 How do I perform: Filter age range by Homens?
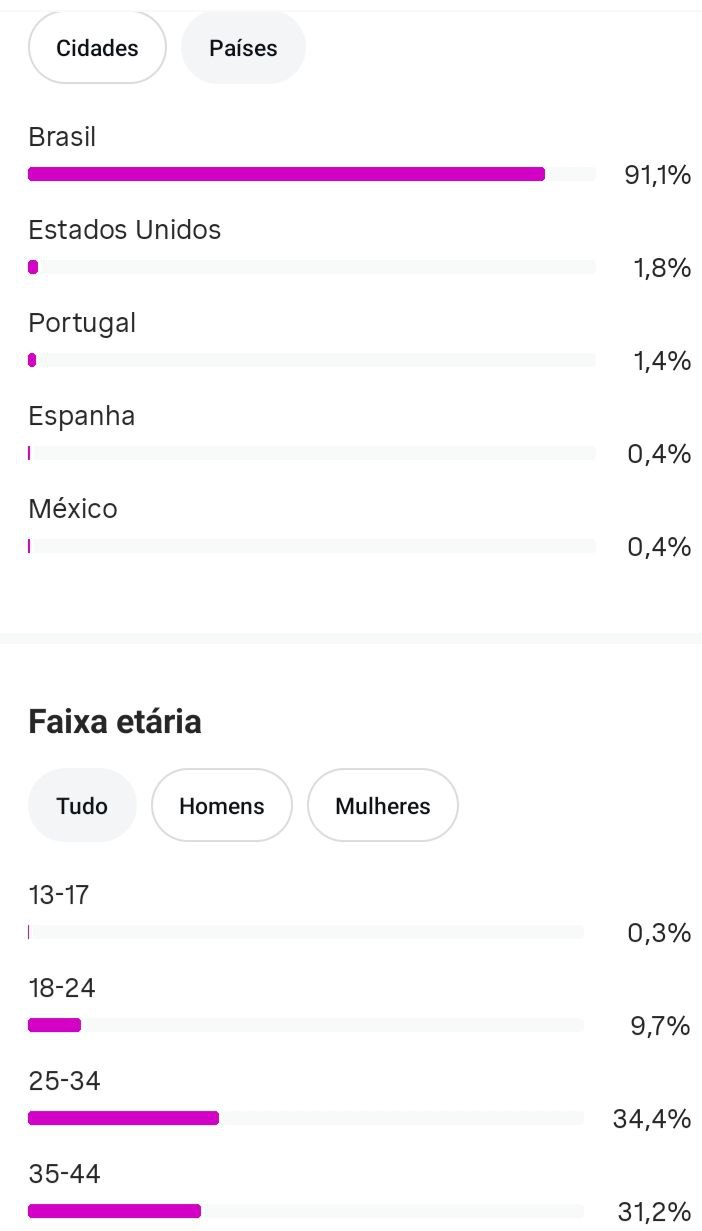point(221,805)
